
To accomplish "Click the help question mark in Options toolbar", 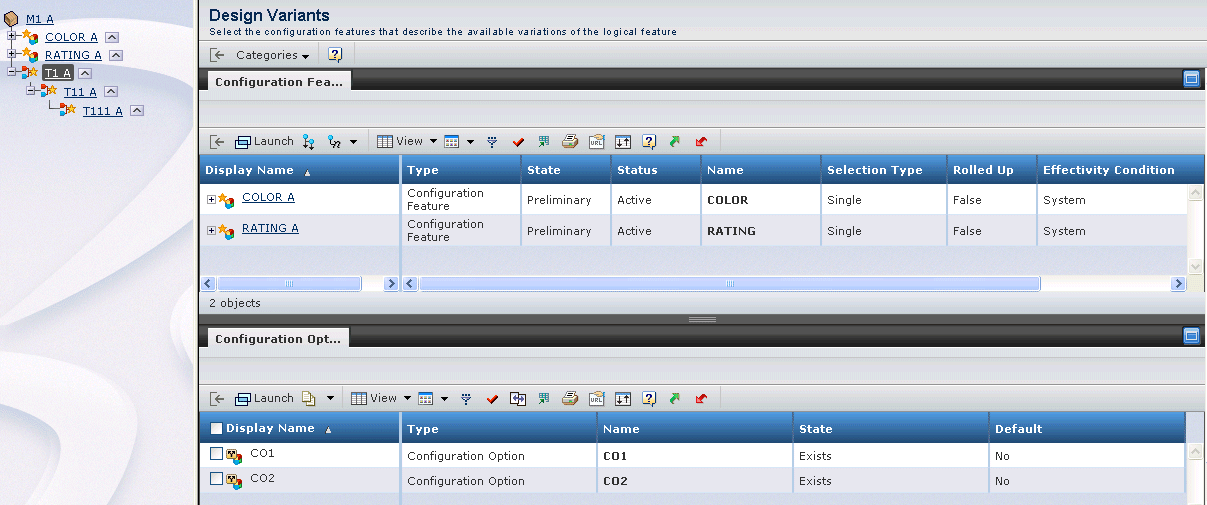I will click(649, 398).
